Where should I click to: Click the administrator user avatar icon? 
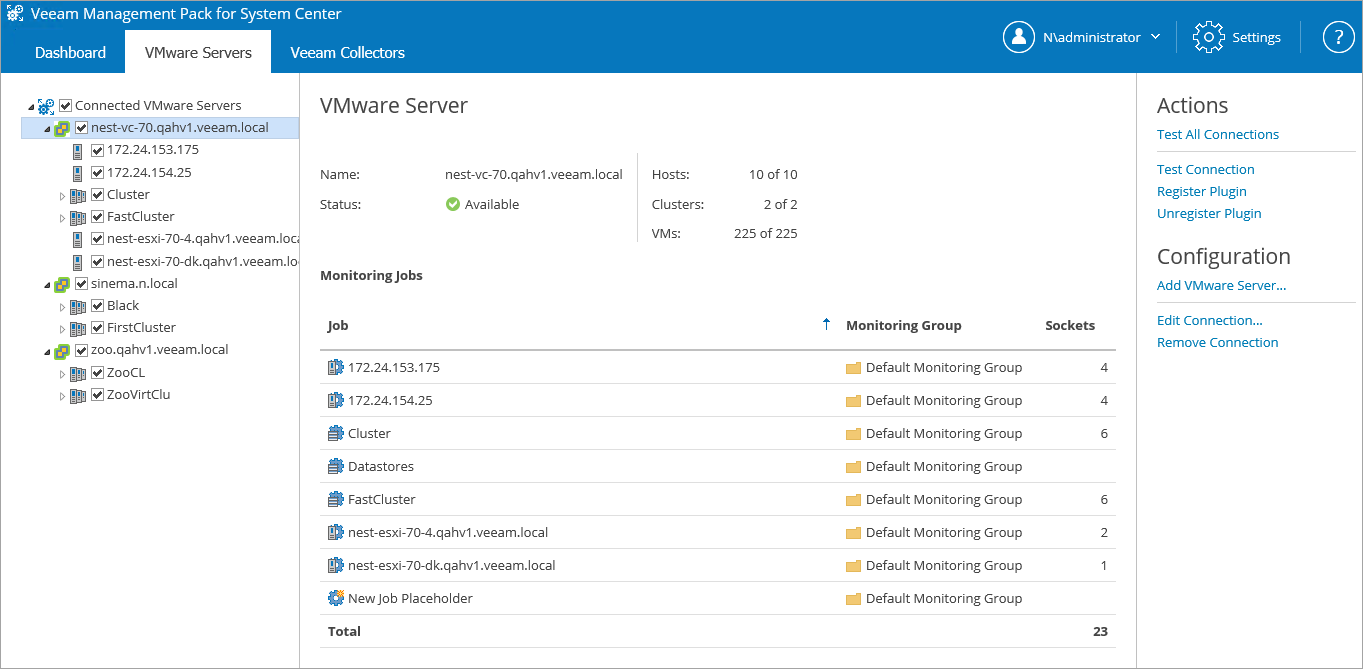coord(1018,37)
